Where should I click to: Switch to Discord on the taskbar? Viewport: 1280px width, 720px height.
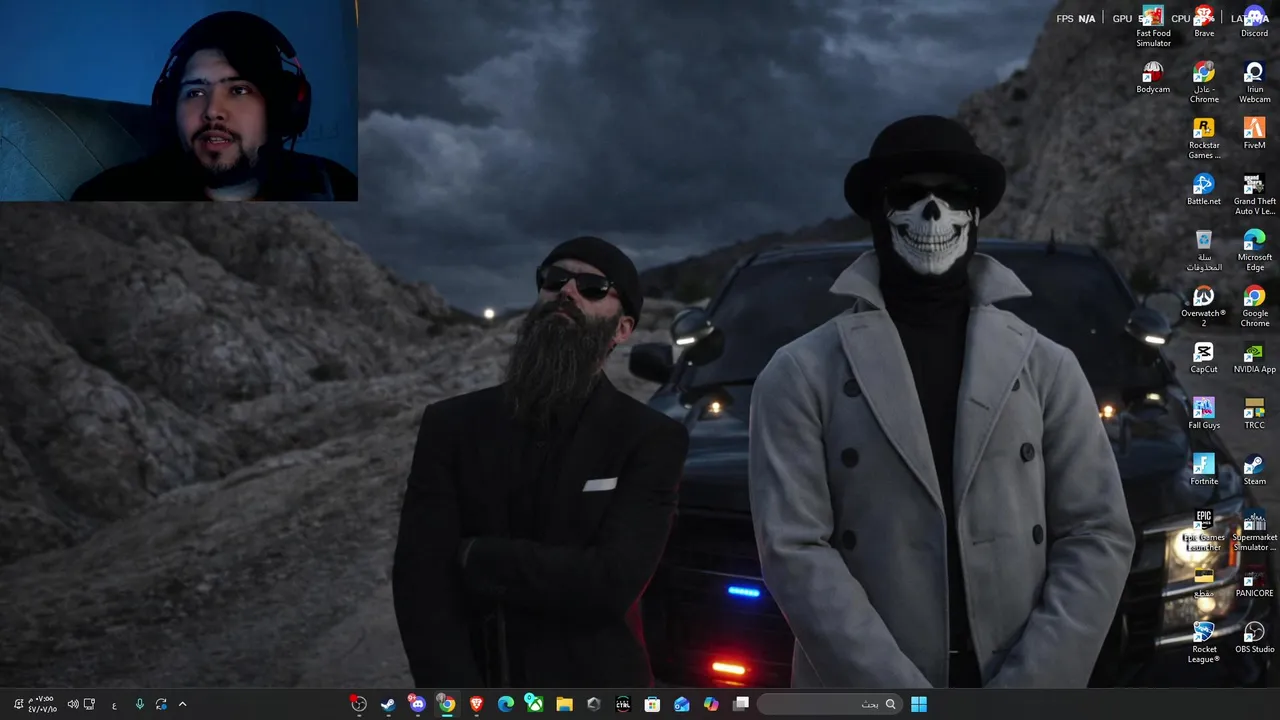(x=417, y=704)
